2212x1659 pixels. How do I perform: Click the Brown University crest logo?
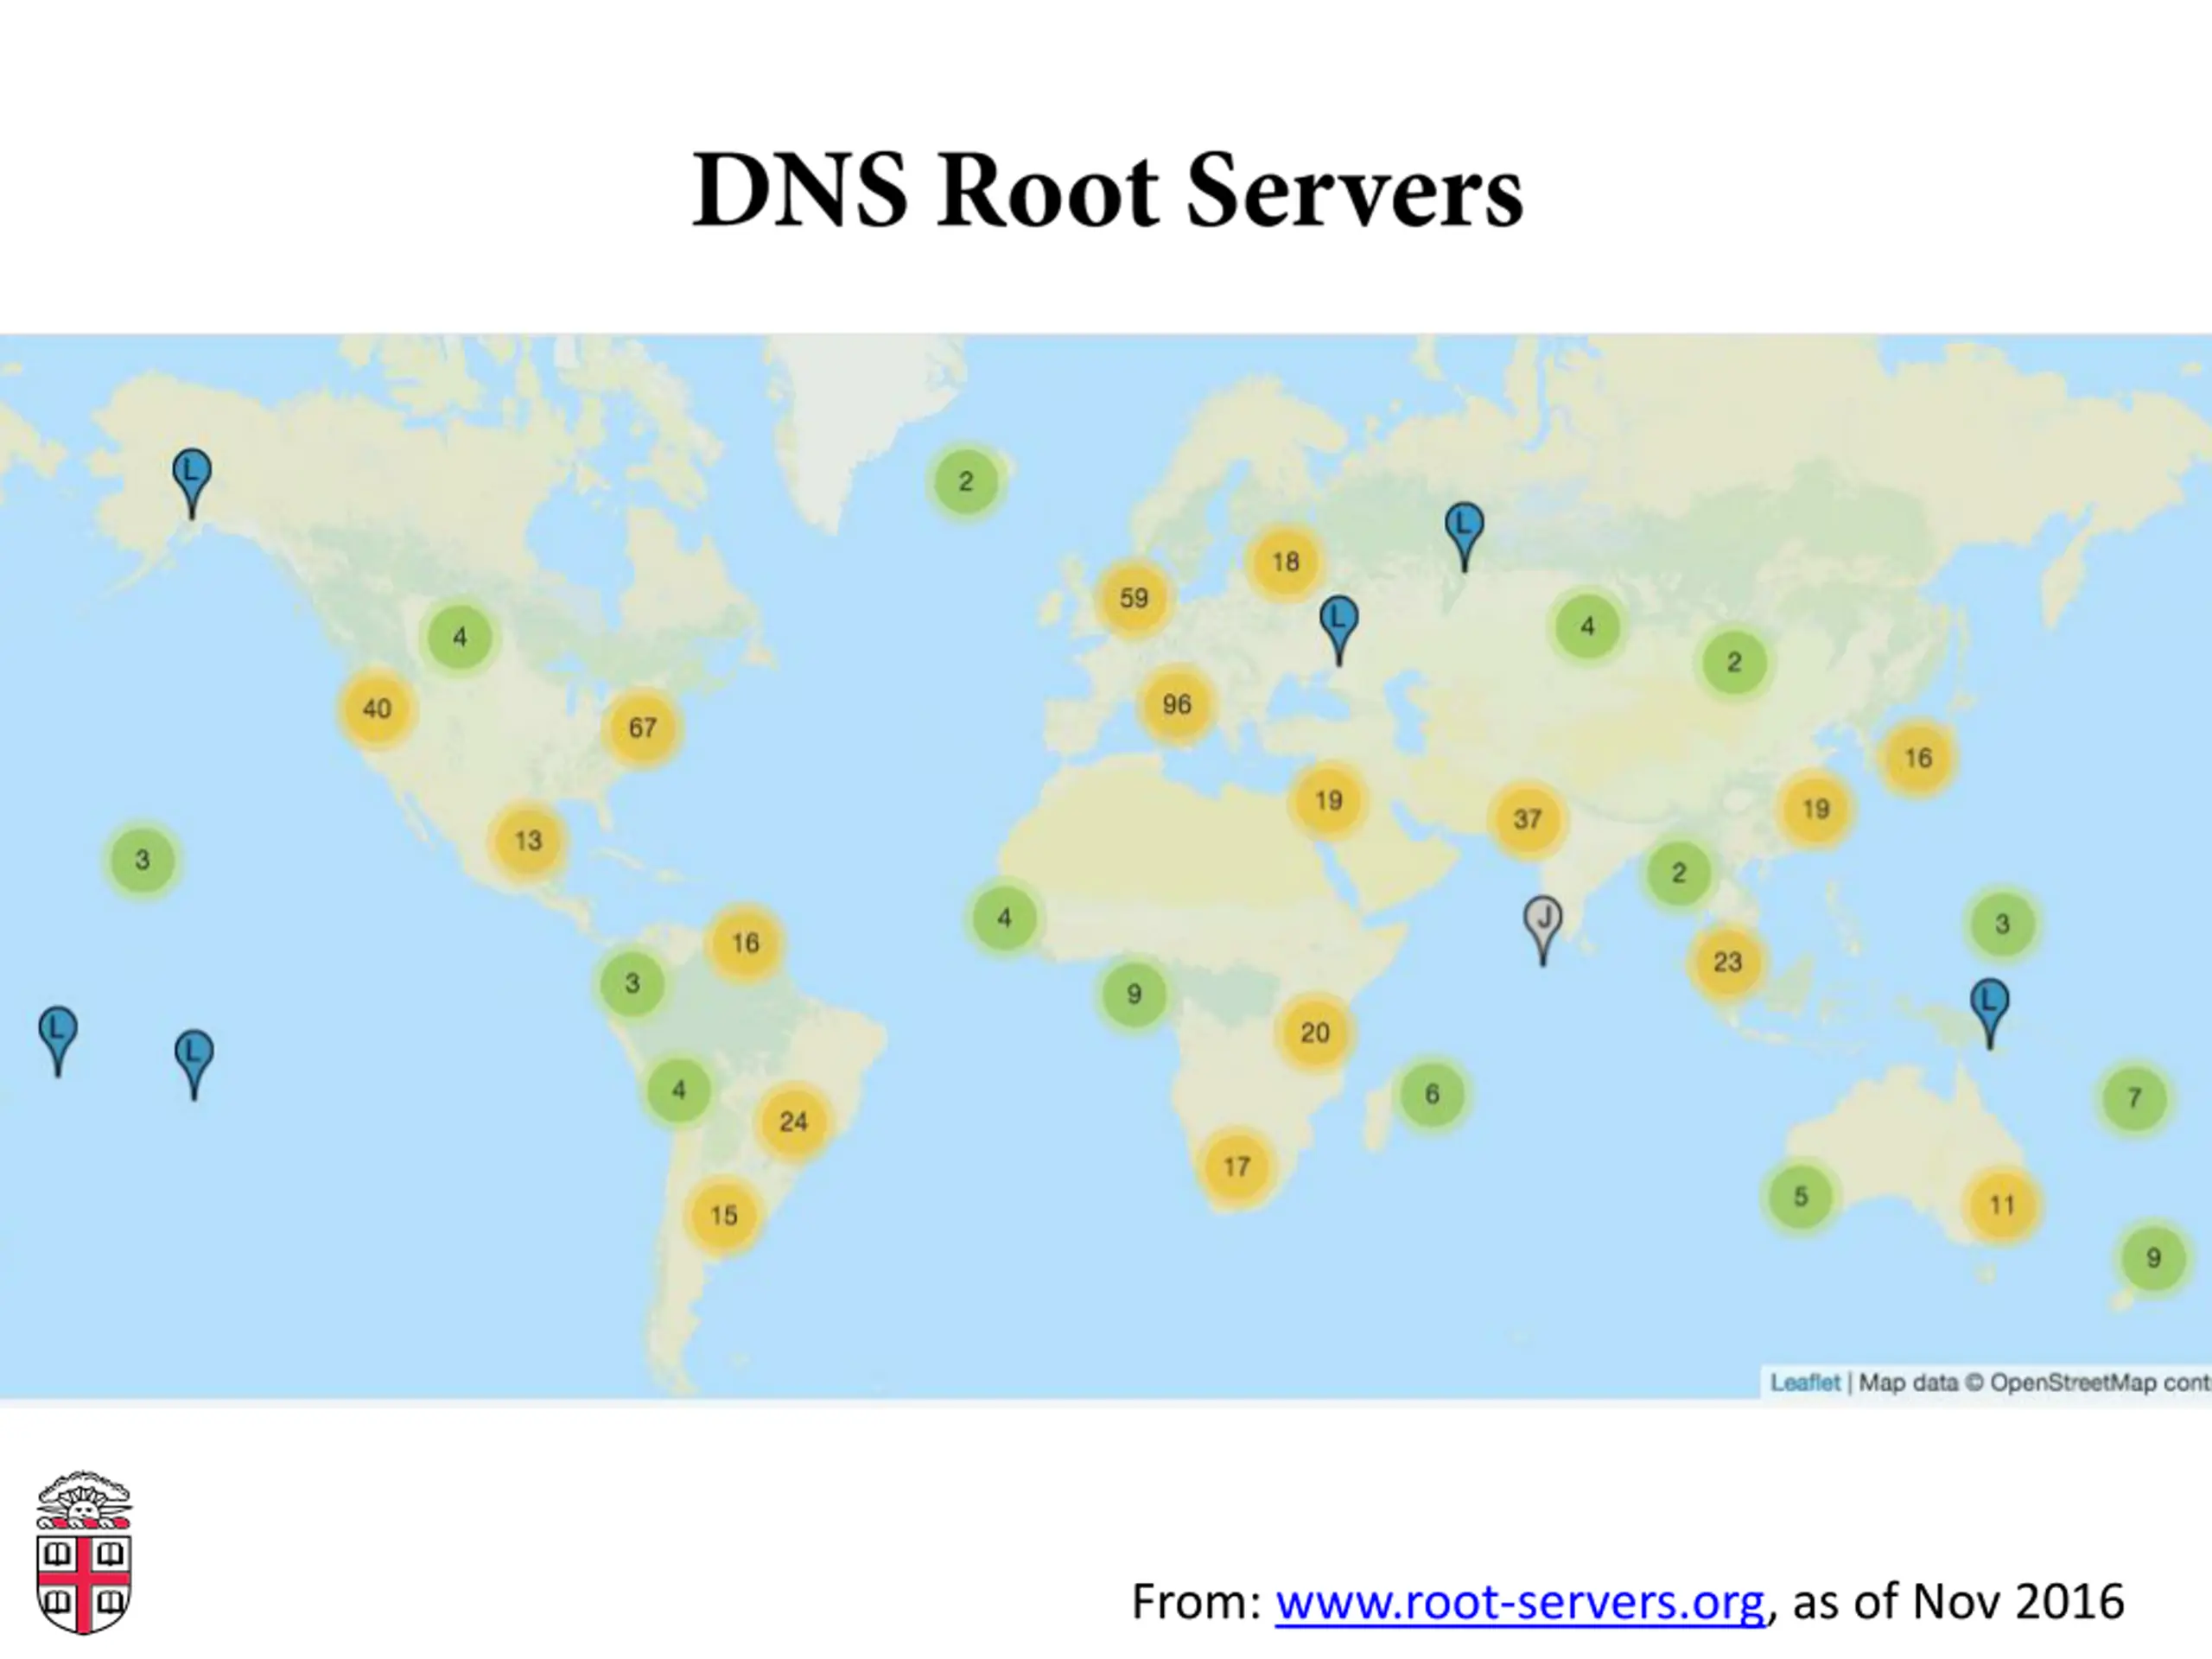click(x=84, y=1552)
